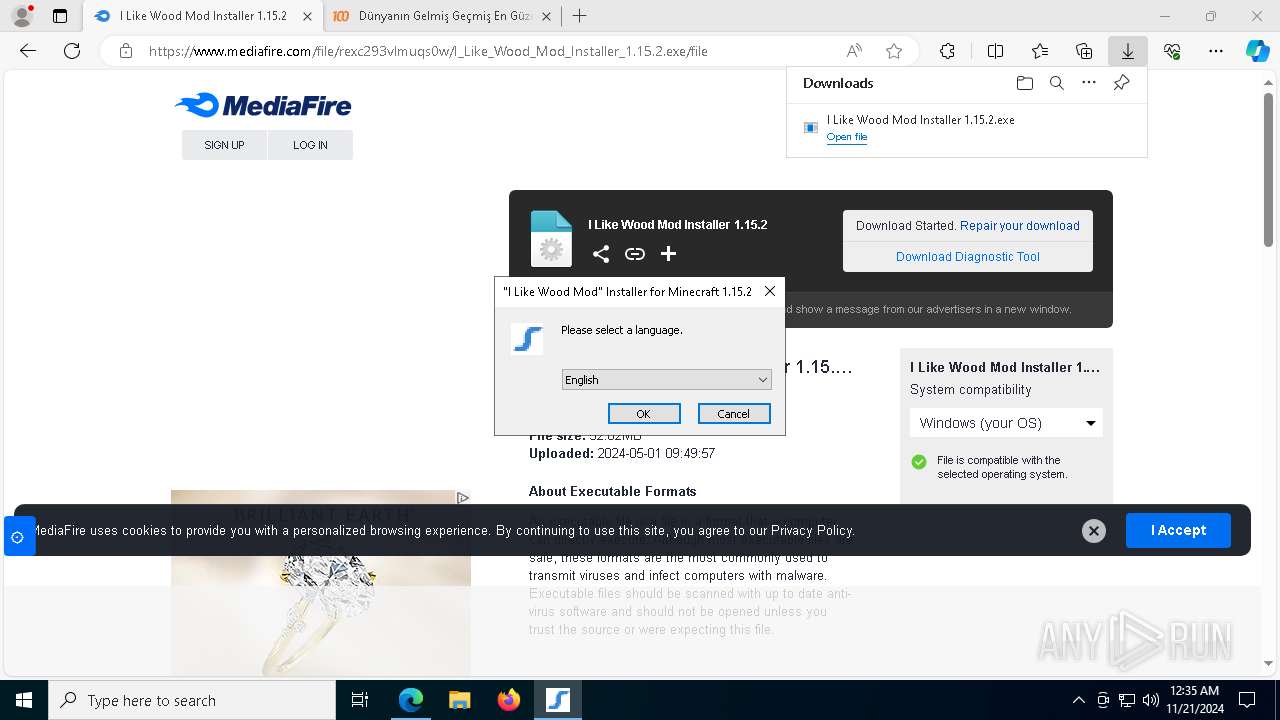Select the installer app on the taskbar

point(558,700)
